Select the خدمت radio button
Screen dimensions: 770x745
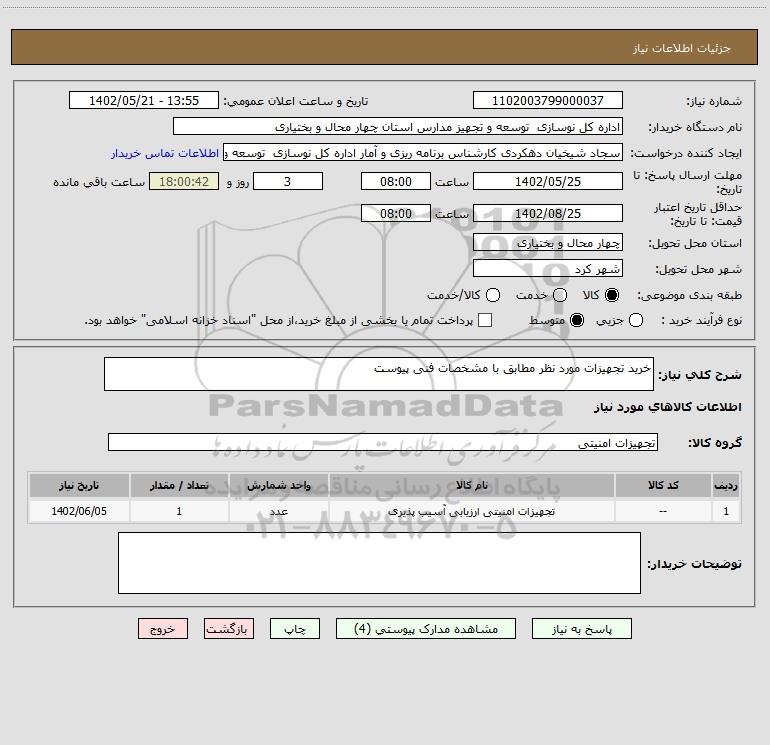tap(560, 295)
